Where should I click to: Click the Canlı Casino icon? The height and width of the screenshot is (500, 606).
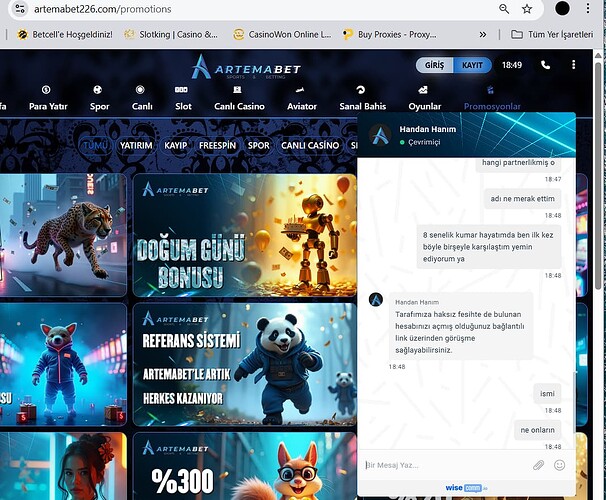tap(237, 90)
